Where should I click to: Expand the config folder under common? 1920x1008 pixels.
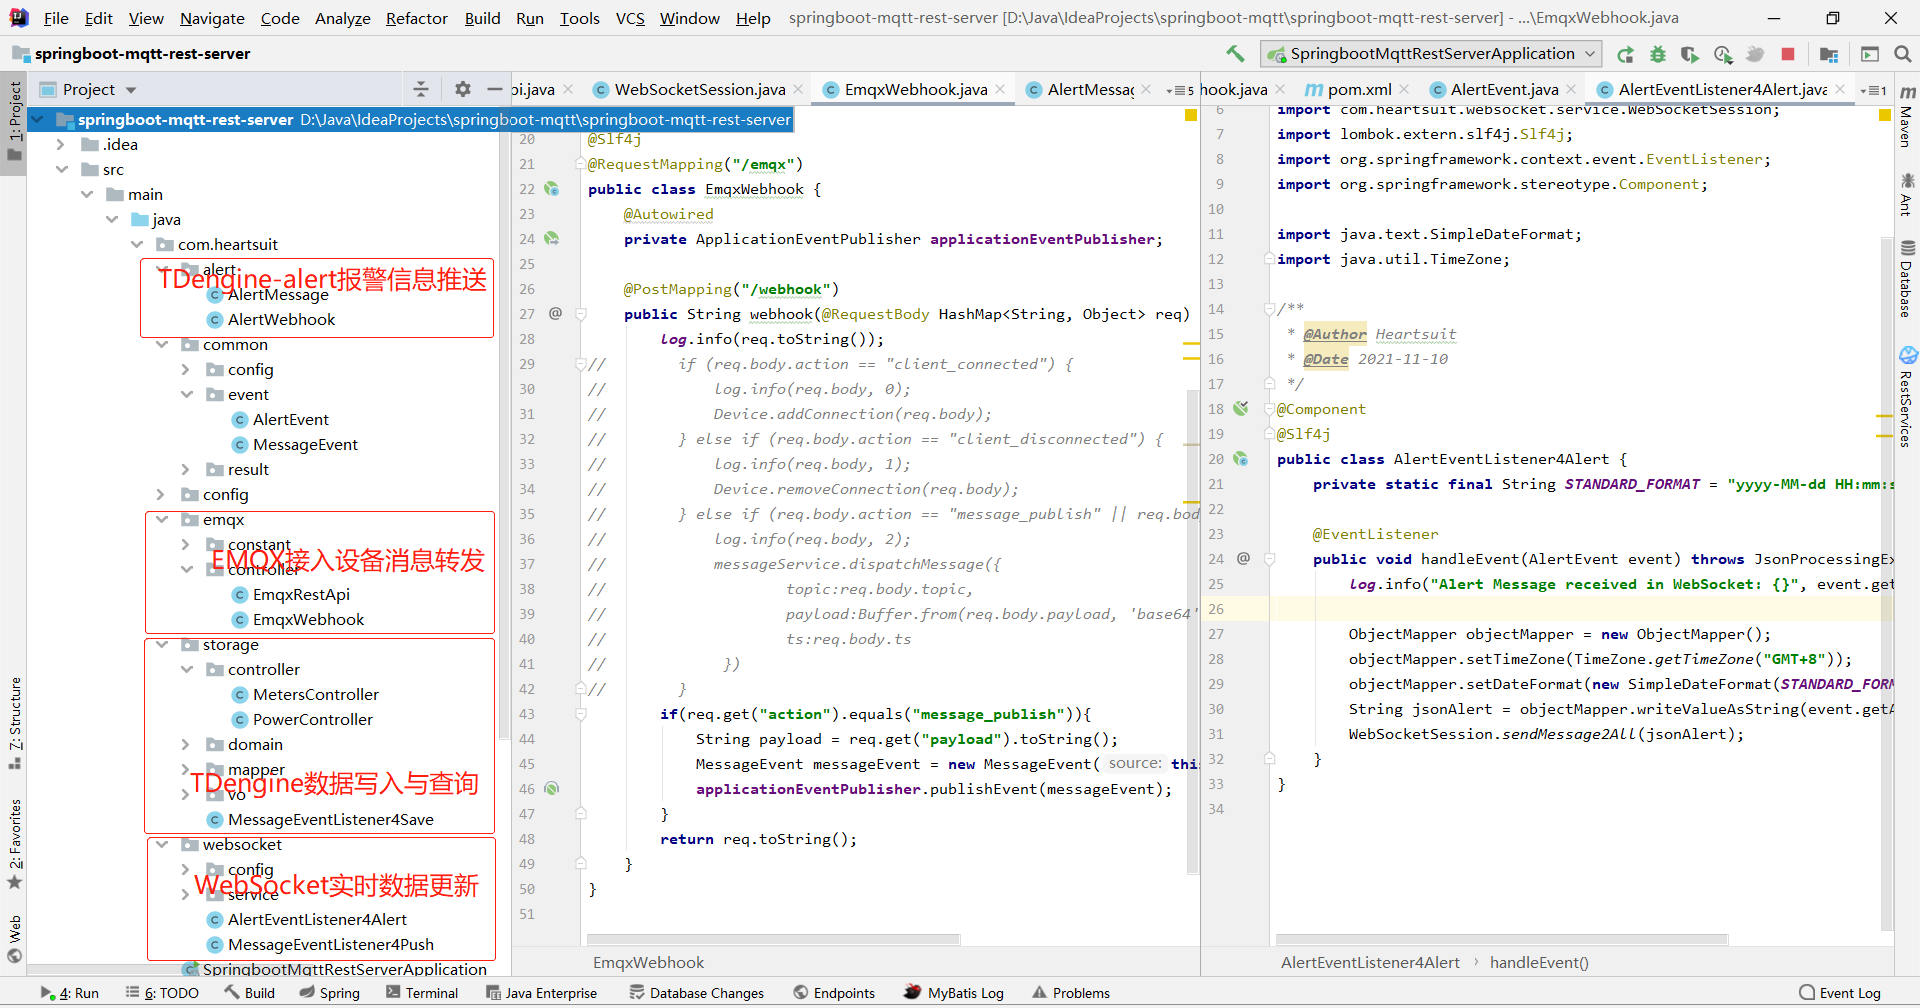tap(186, 369)
